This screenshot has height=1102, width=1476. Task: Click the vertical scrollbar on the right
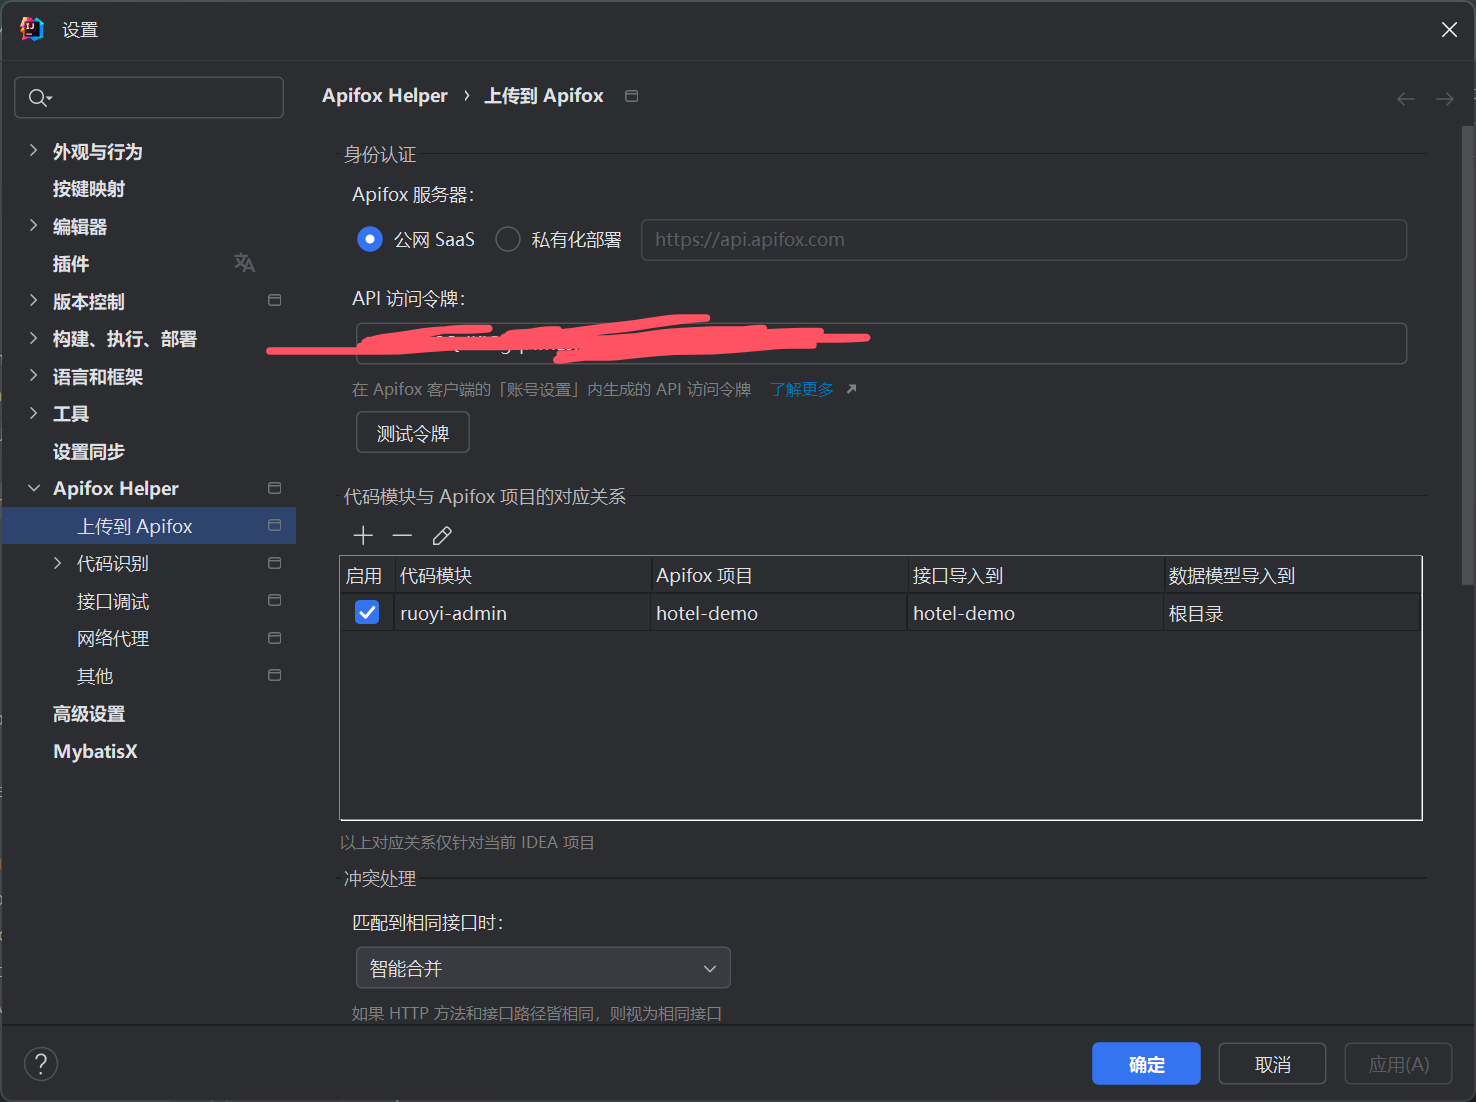pos(1466,350)
